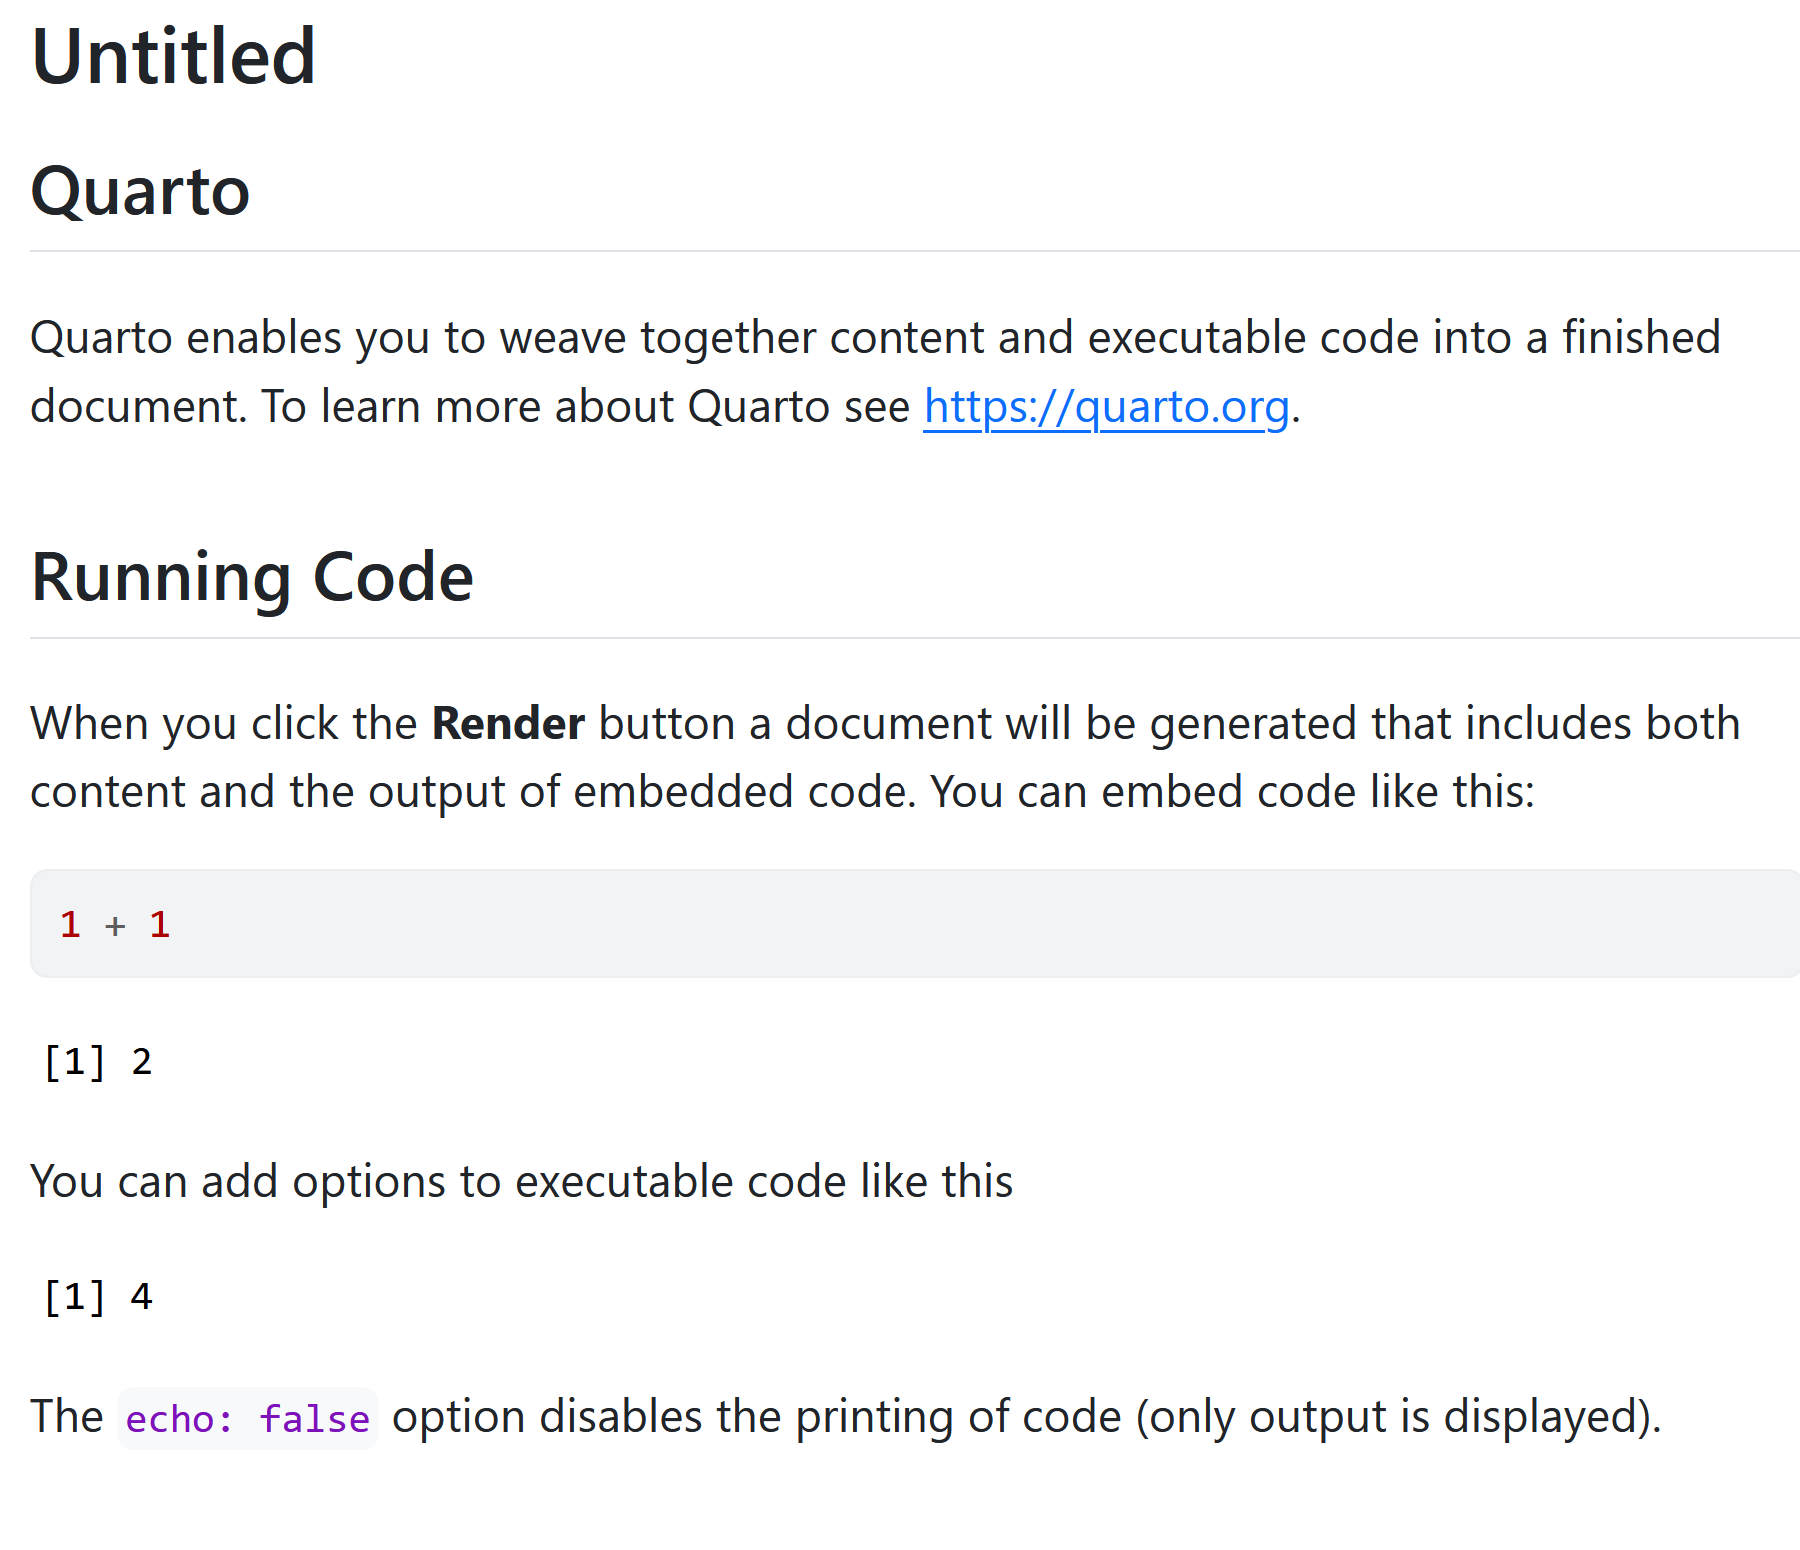
Task: Click the first red 1 in code
Action: [x=70, y=925]
